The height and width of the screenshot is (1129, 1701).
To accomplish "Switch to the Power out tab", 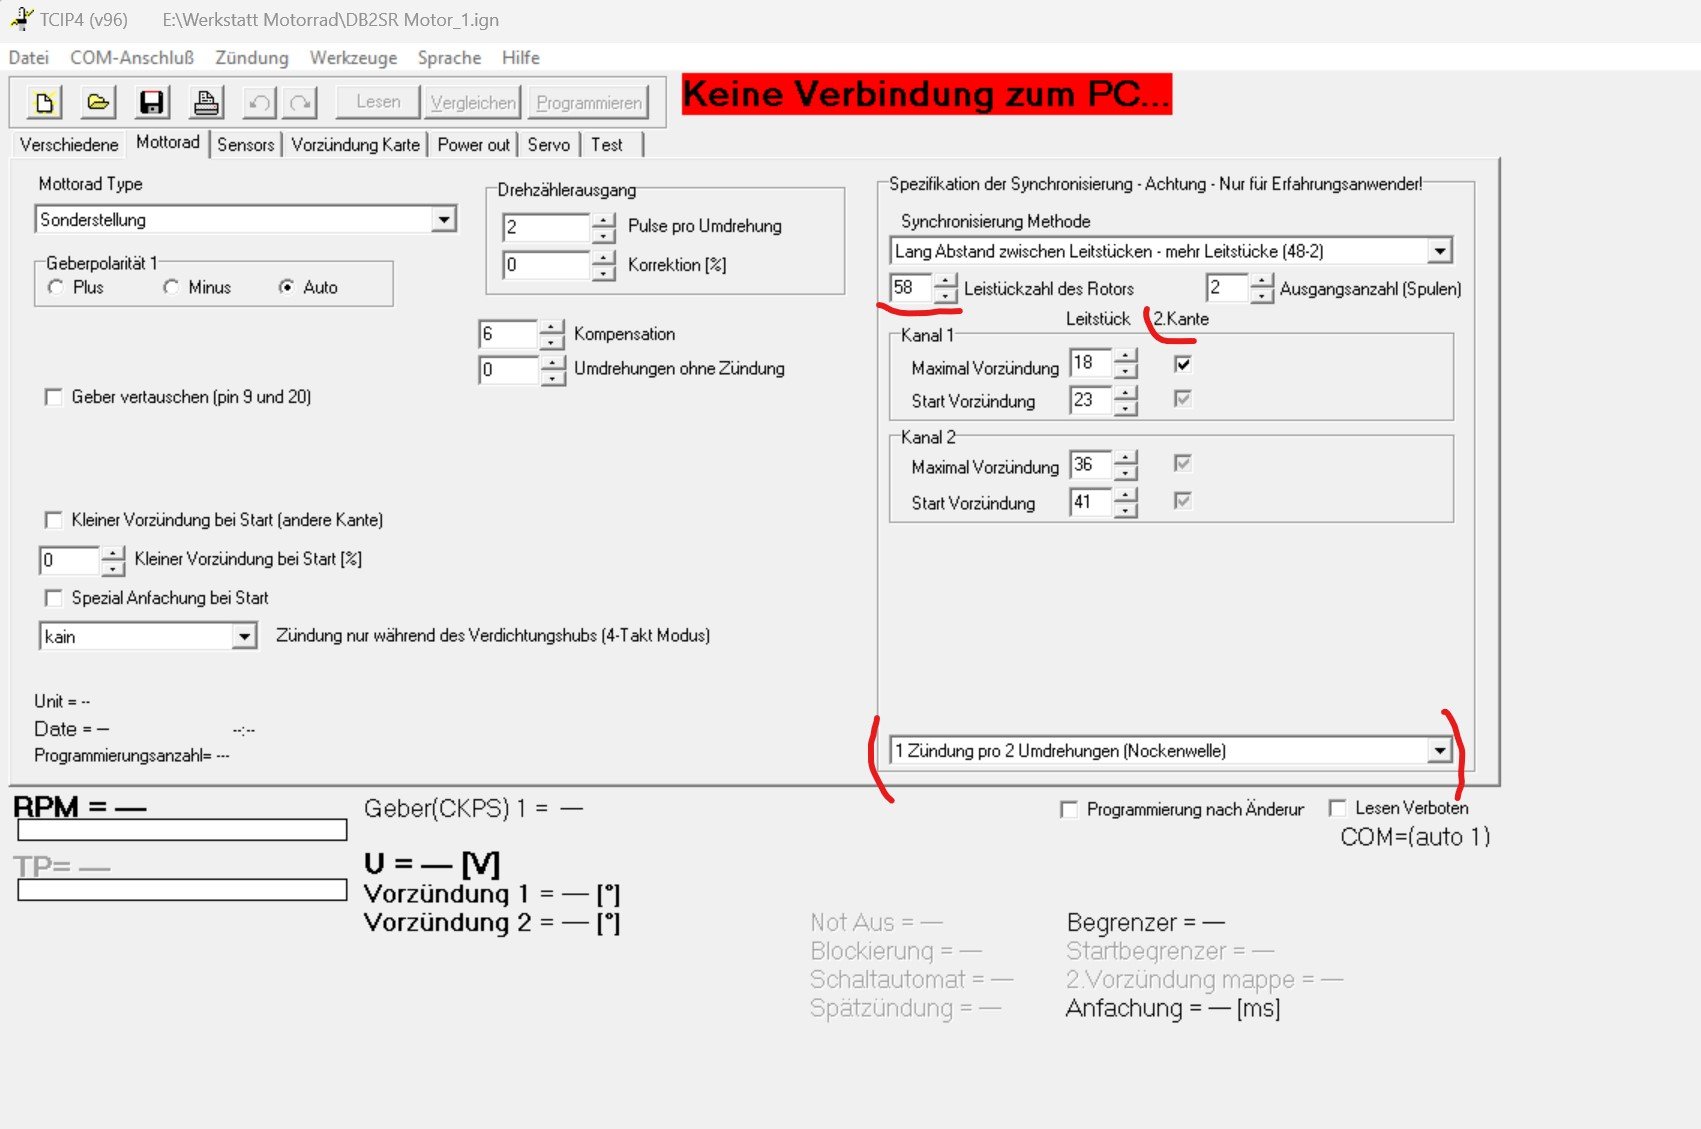I will point(473,145).
